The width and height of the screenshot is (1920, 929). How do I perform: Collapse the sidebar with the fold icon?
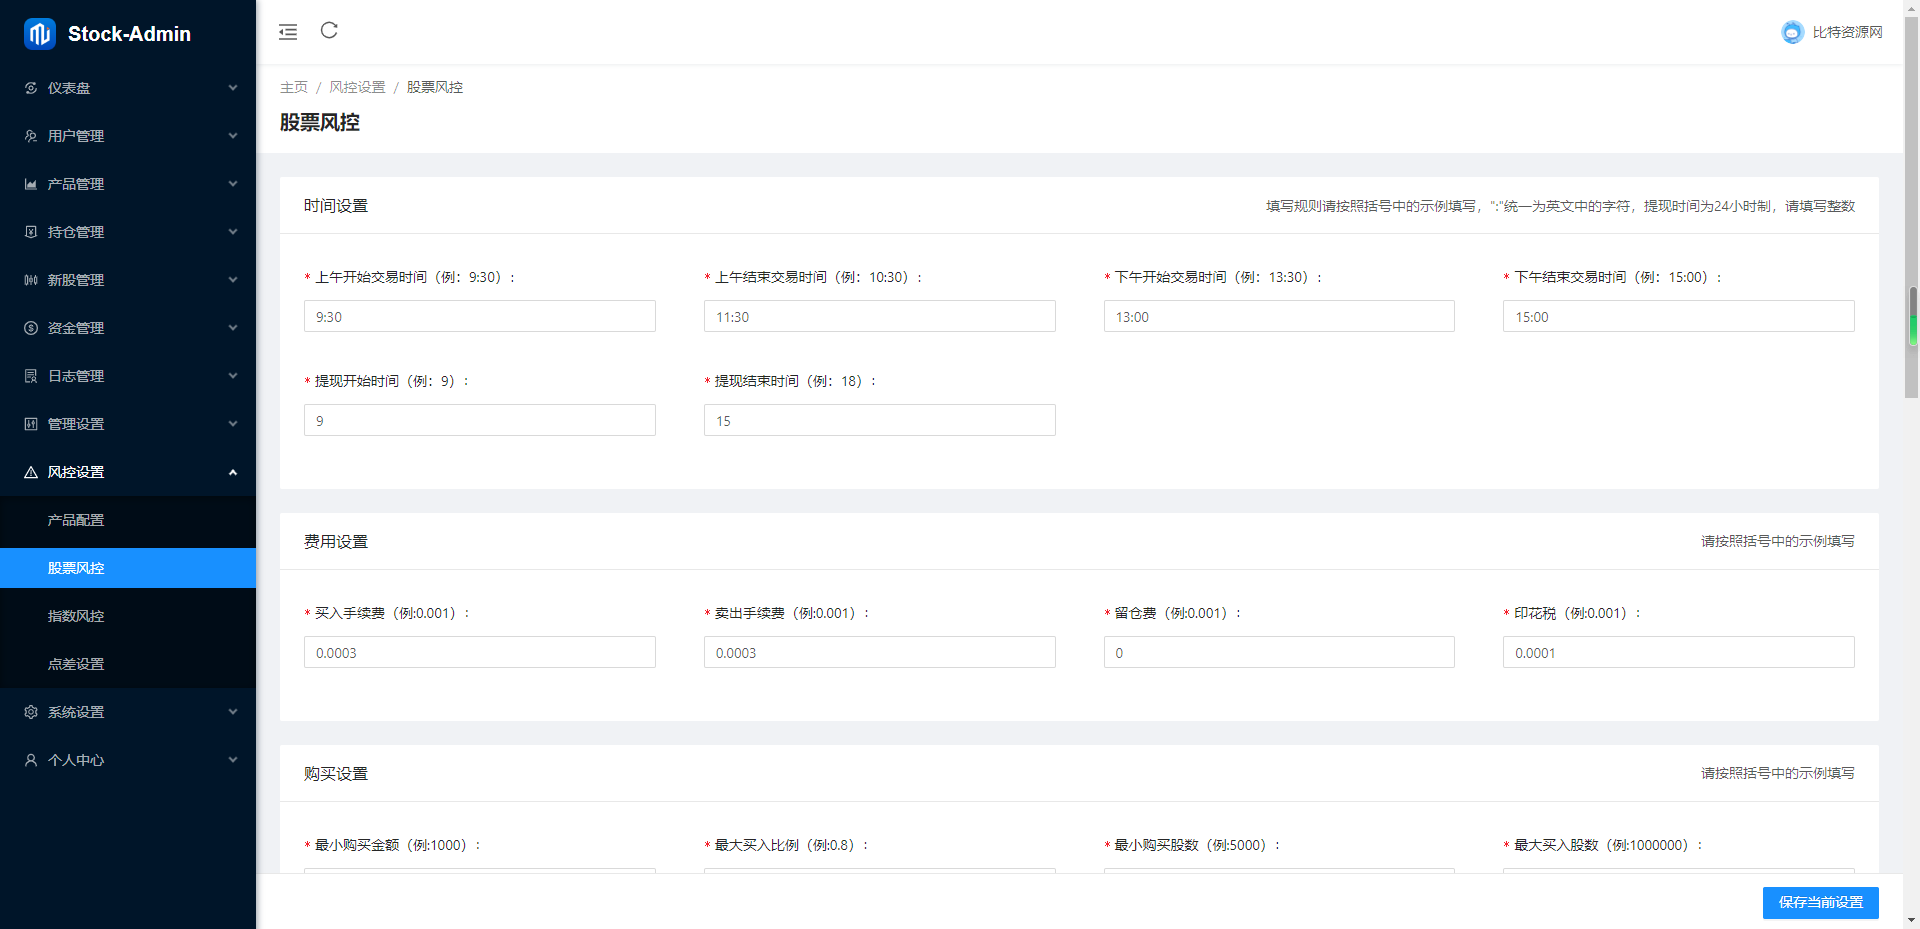click(288, 32)
